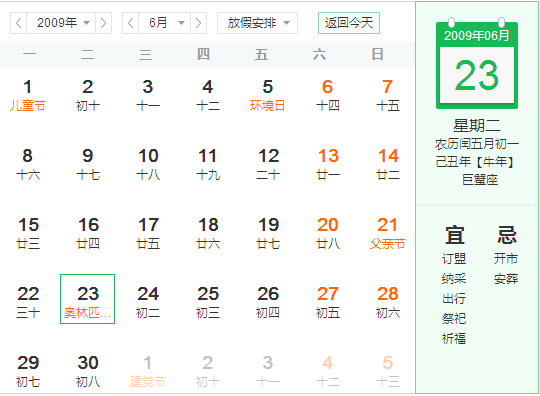540x396 pixels.
Task: Go to next month arrow
Action: [198, 23]
